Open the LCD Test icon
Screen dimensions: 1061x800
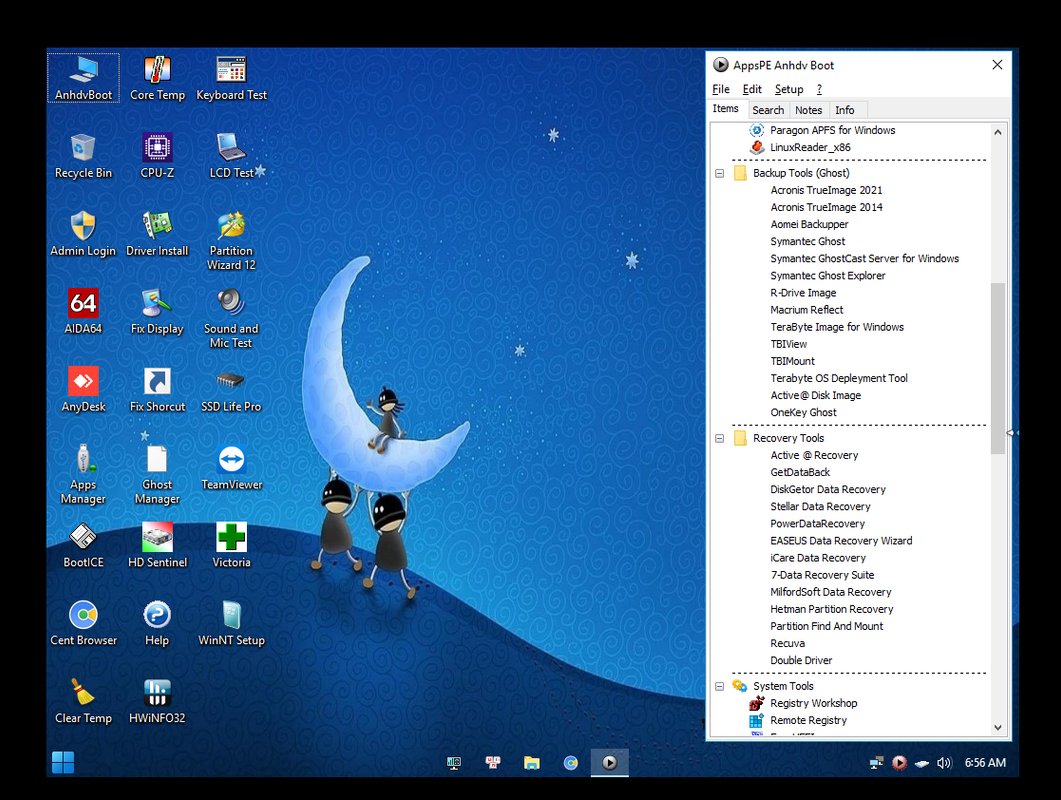pos(231,156)
